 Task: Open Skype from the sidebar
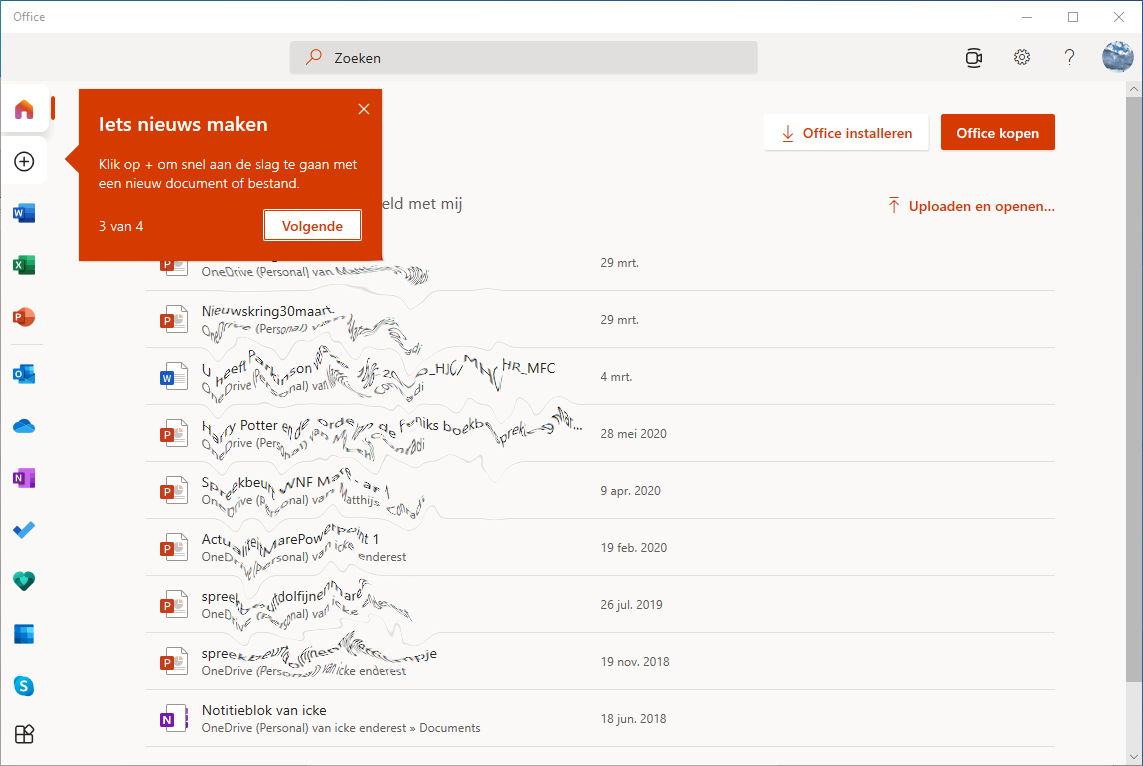coord(24,686)
